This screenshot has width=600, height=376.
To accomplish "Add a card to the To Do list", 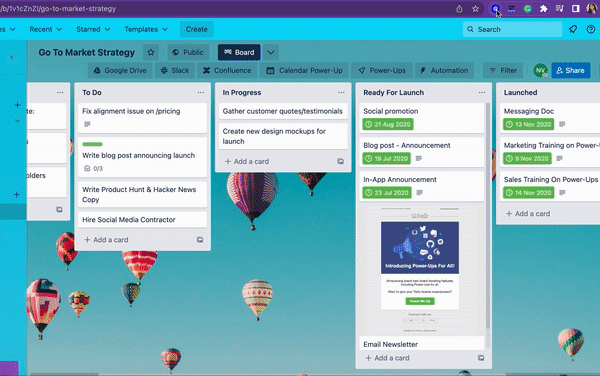I will (106, 240).
